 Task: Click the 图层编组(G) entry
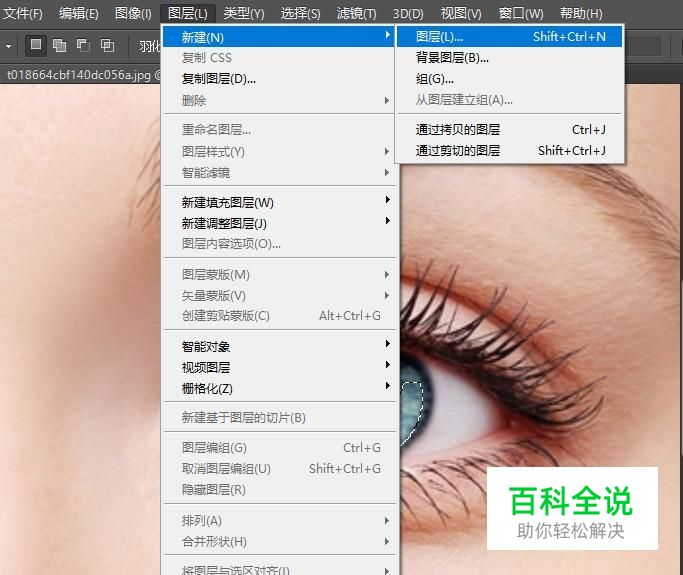coord(279,447)
